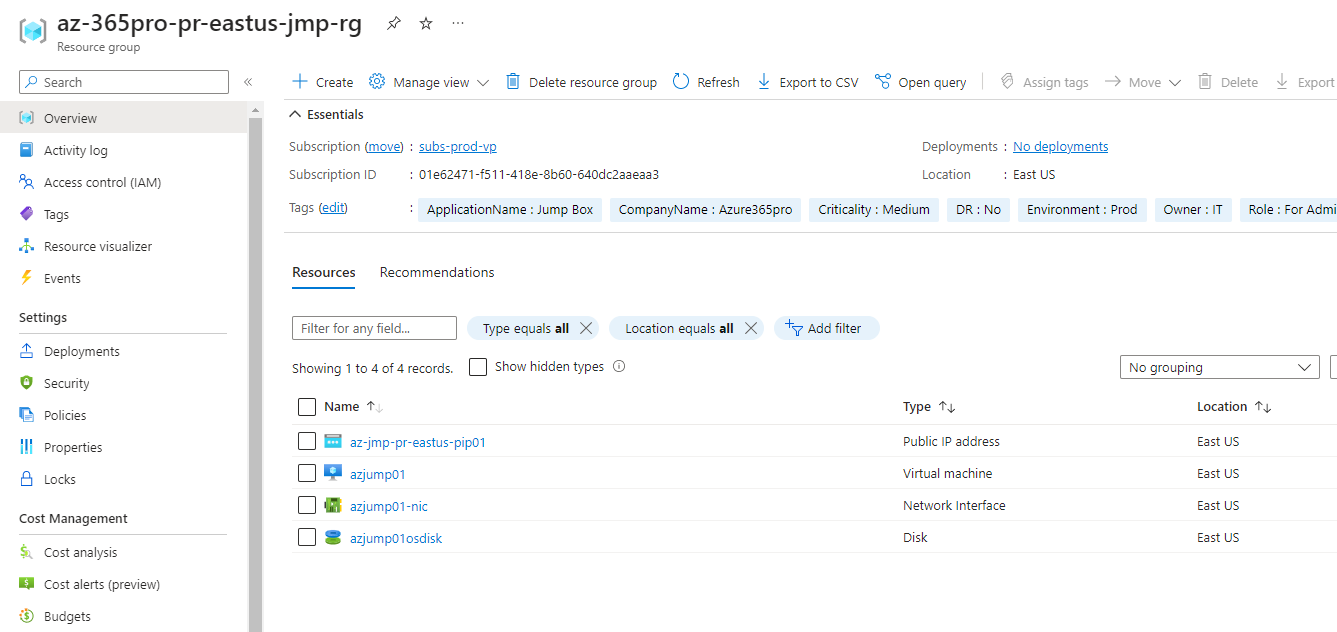
Task: Click the Locks padlock icon
Action: (27, 479)
